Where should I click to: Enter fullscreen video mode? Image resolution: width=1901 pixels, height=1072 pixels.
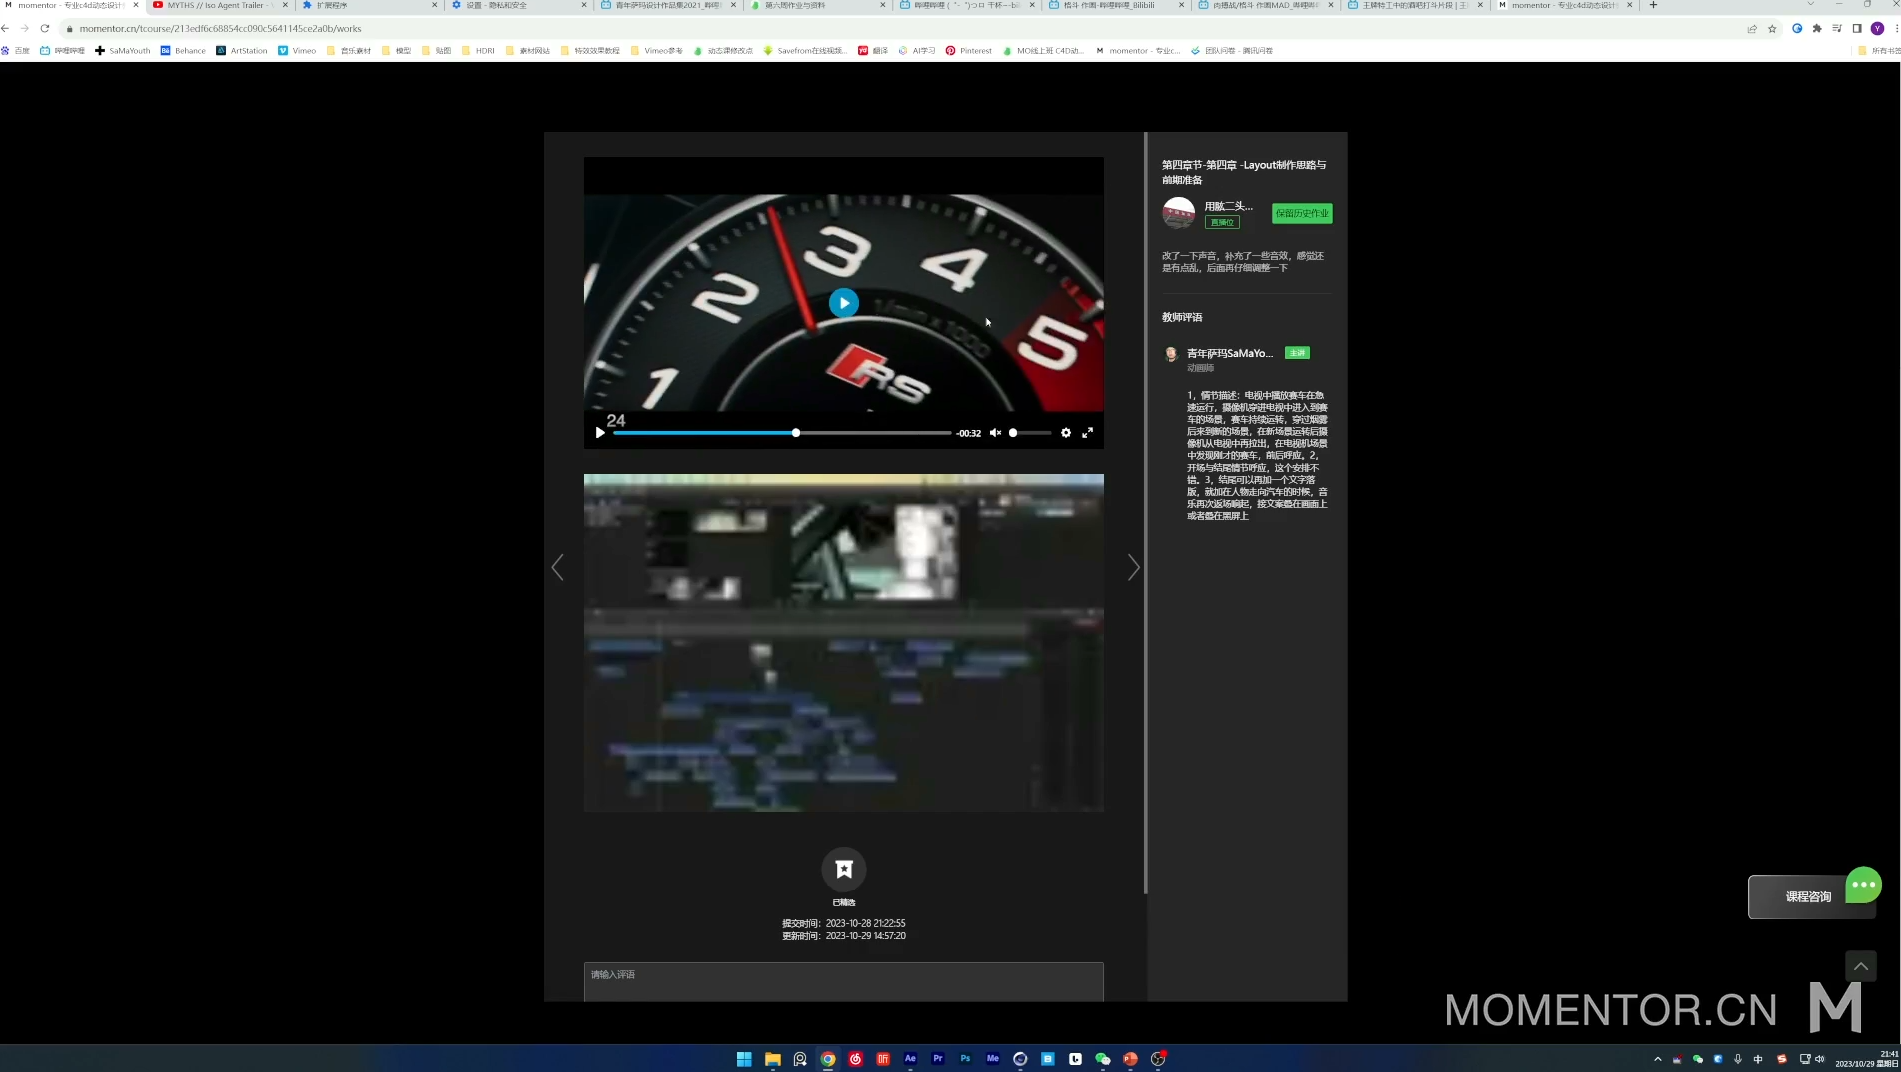tap(1087, 433)
